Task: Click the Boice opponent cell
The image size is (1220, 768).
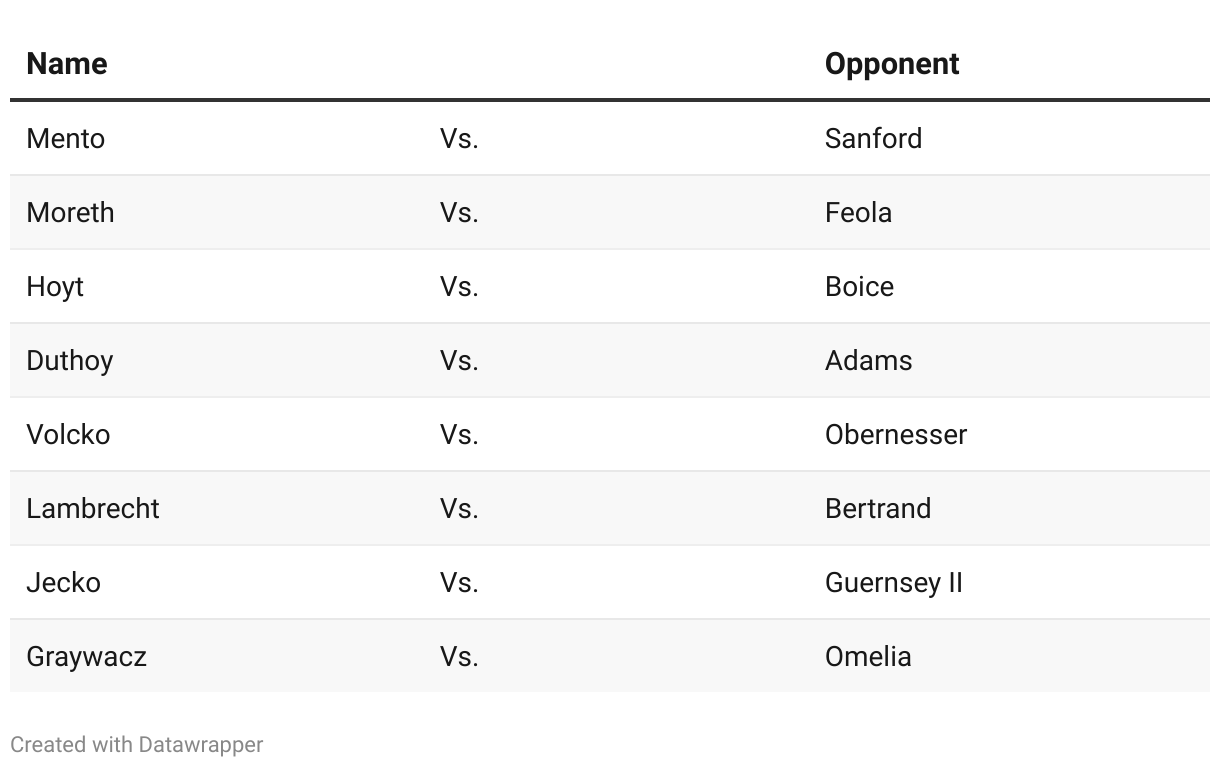Action: [859, 286]
